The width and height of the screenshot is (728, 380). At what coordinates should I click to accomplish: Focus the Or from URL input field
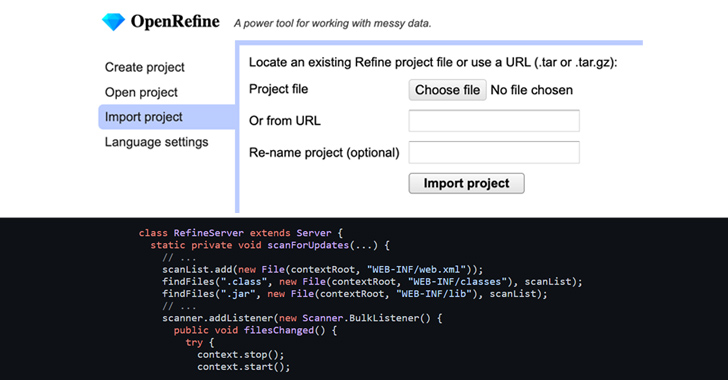pyautogui.click(x=494, y=121)
